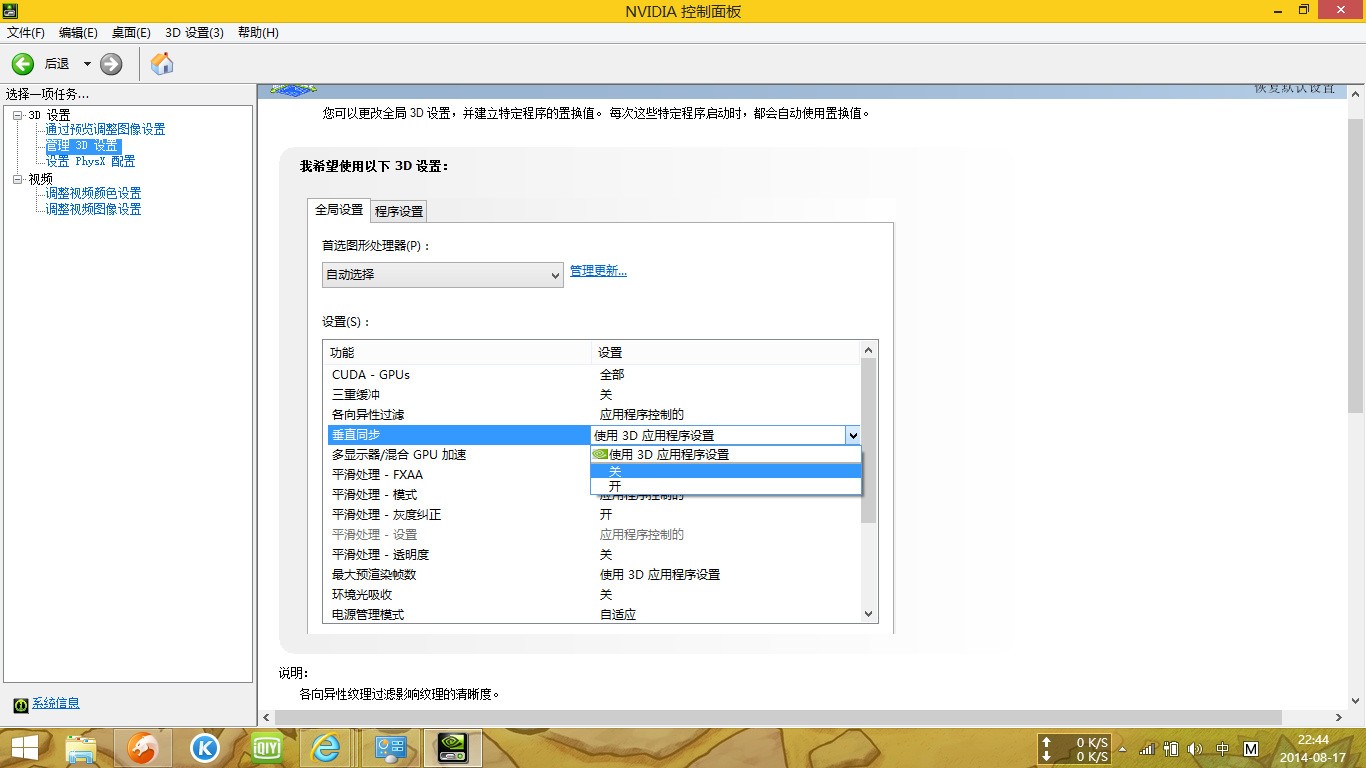Click the main panel down scroll arrow

[x=1356, y=700]
